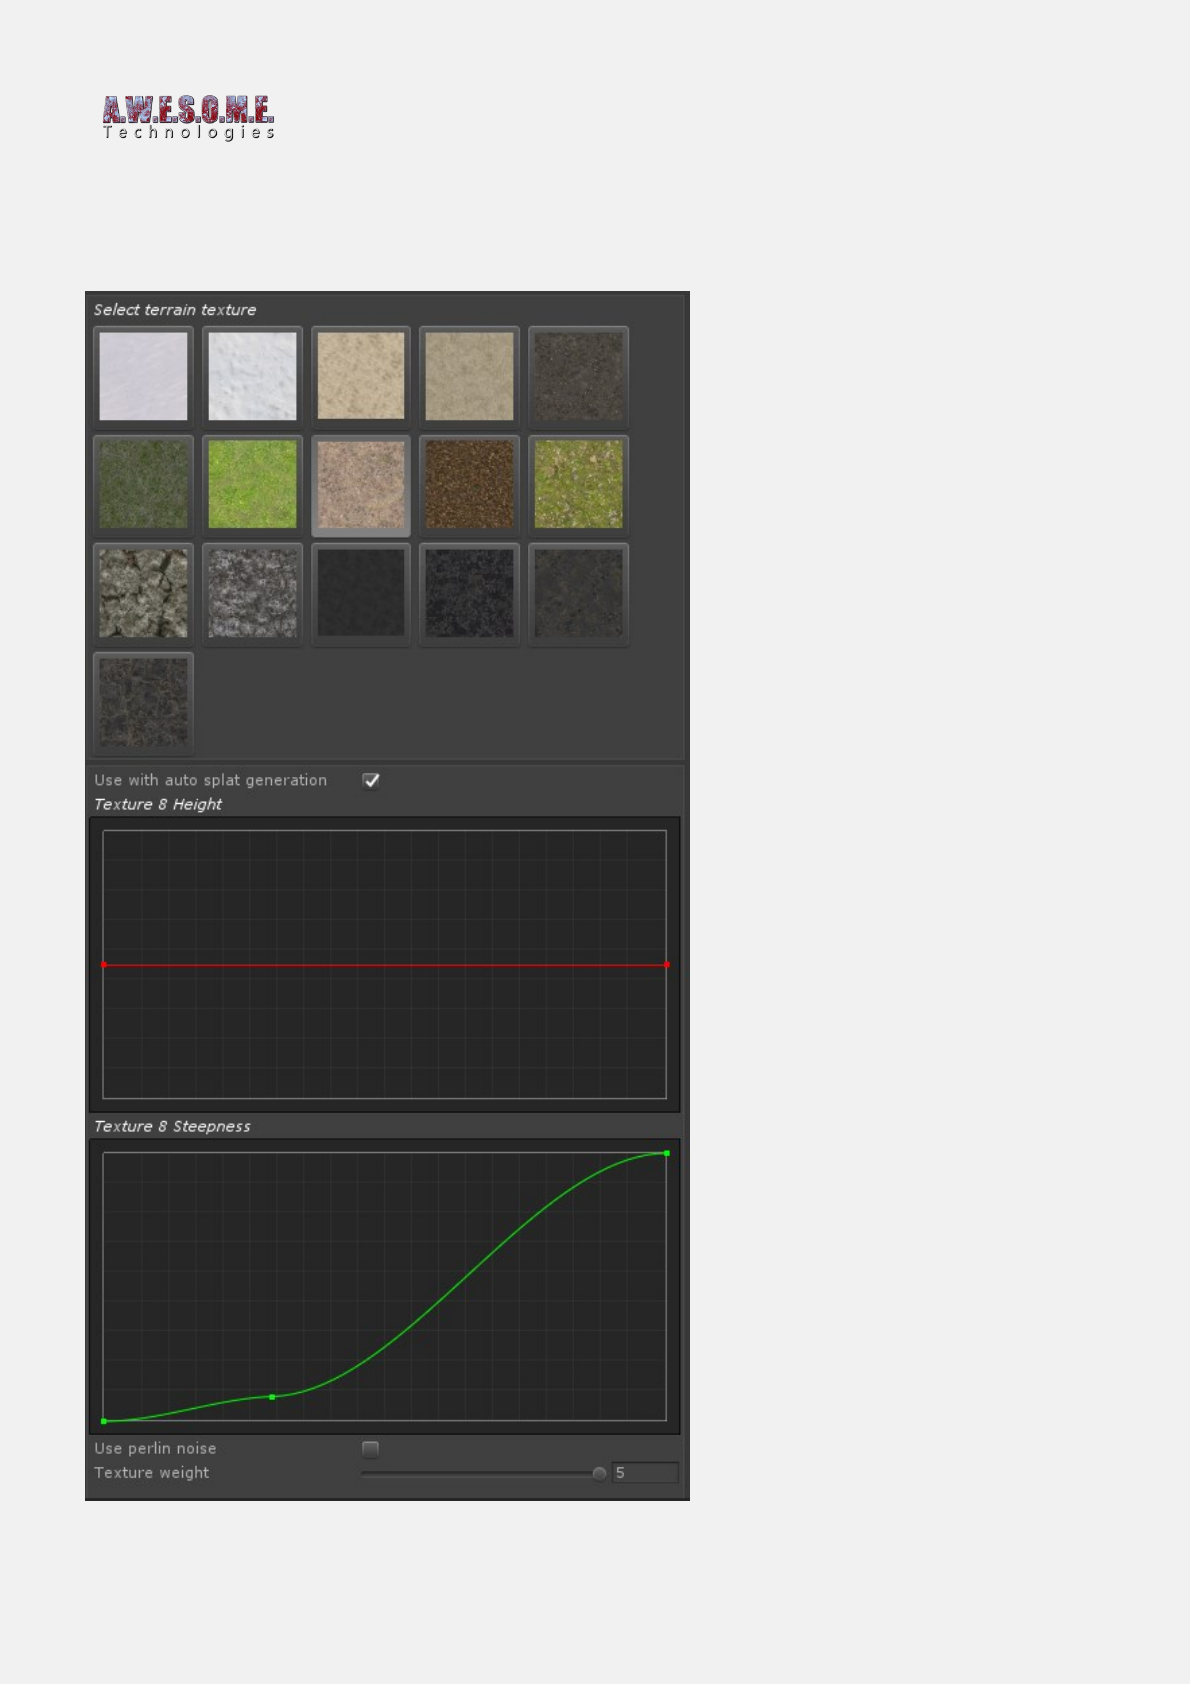Select the bumpy snow texture thumbnail
The width and height of the screenshot is (1190, 1684).
252,376
